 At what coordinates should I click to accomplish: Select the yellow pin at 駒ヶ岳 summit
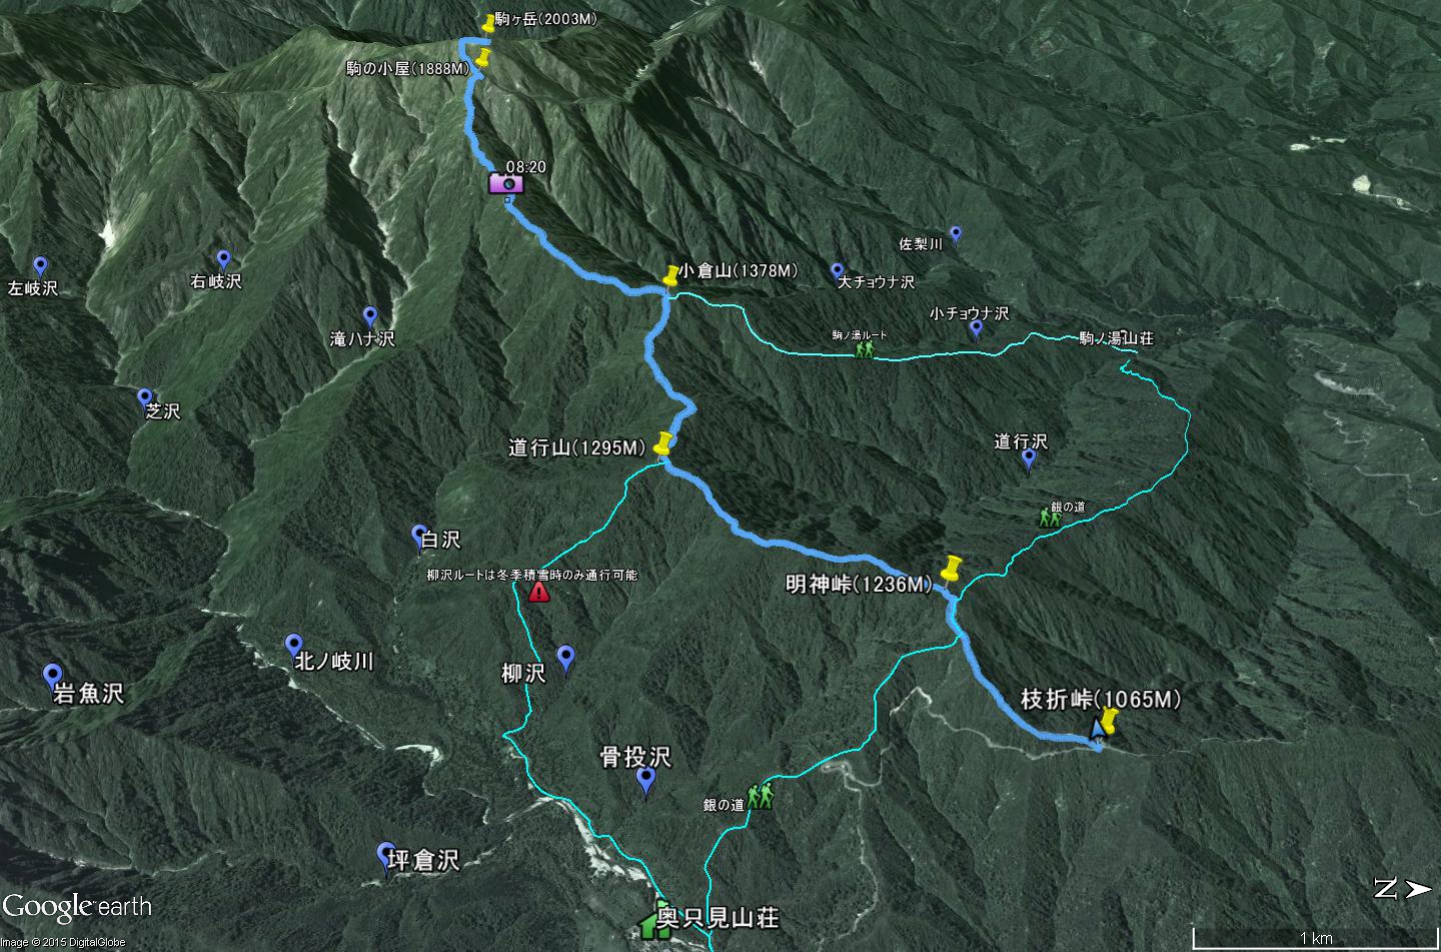[488, 23]
